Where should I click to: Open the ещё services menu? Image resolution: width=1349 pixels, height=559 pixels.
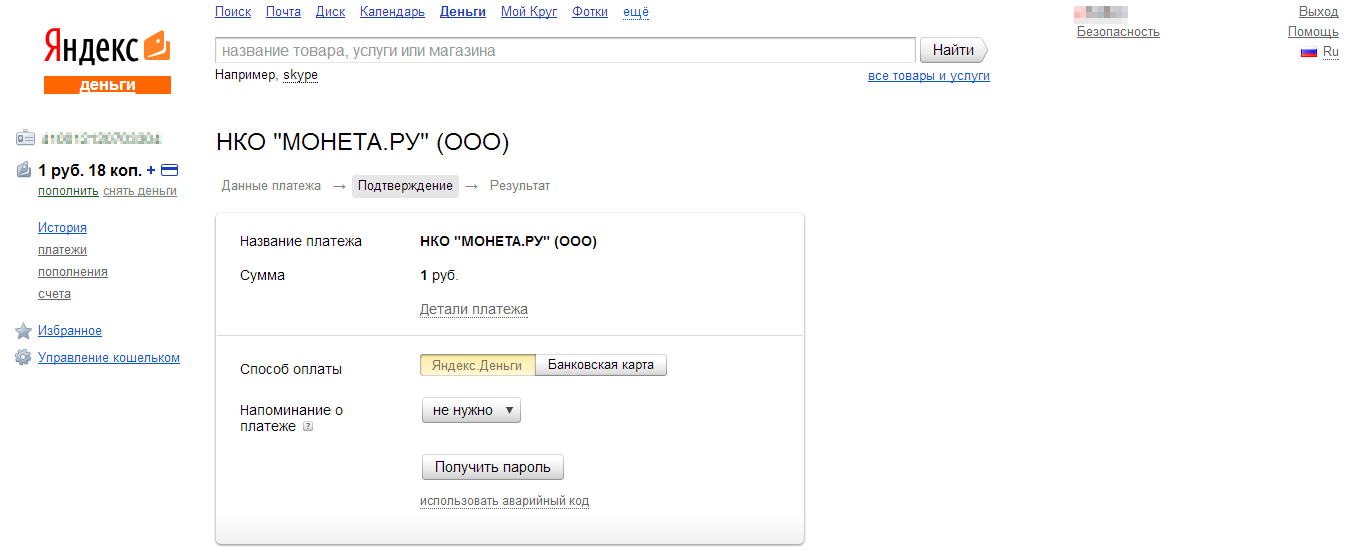636,12
